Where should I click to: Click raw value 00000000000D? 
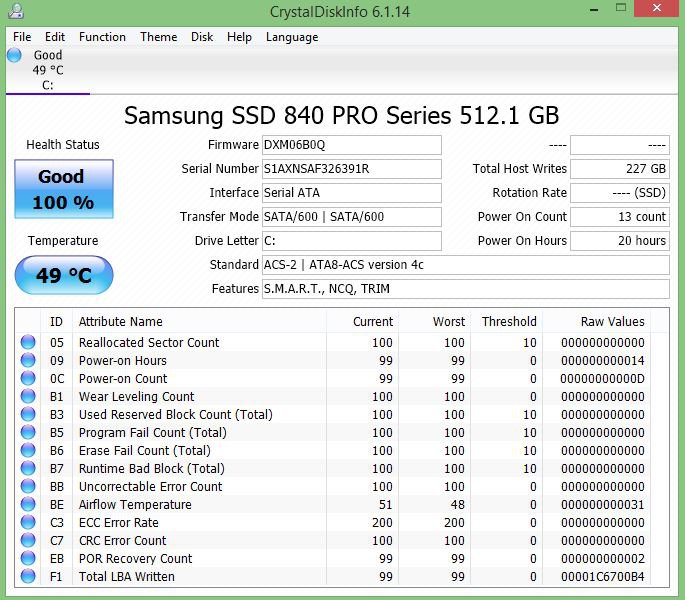click(602, 378)
